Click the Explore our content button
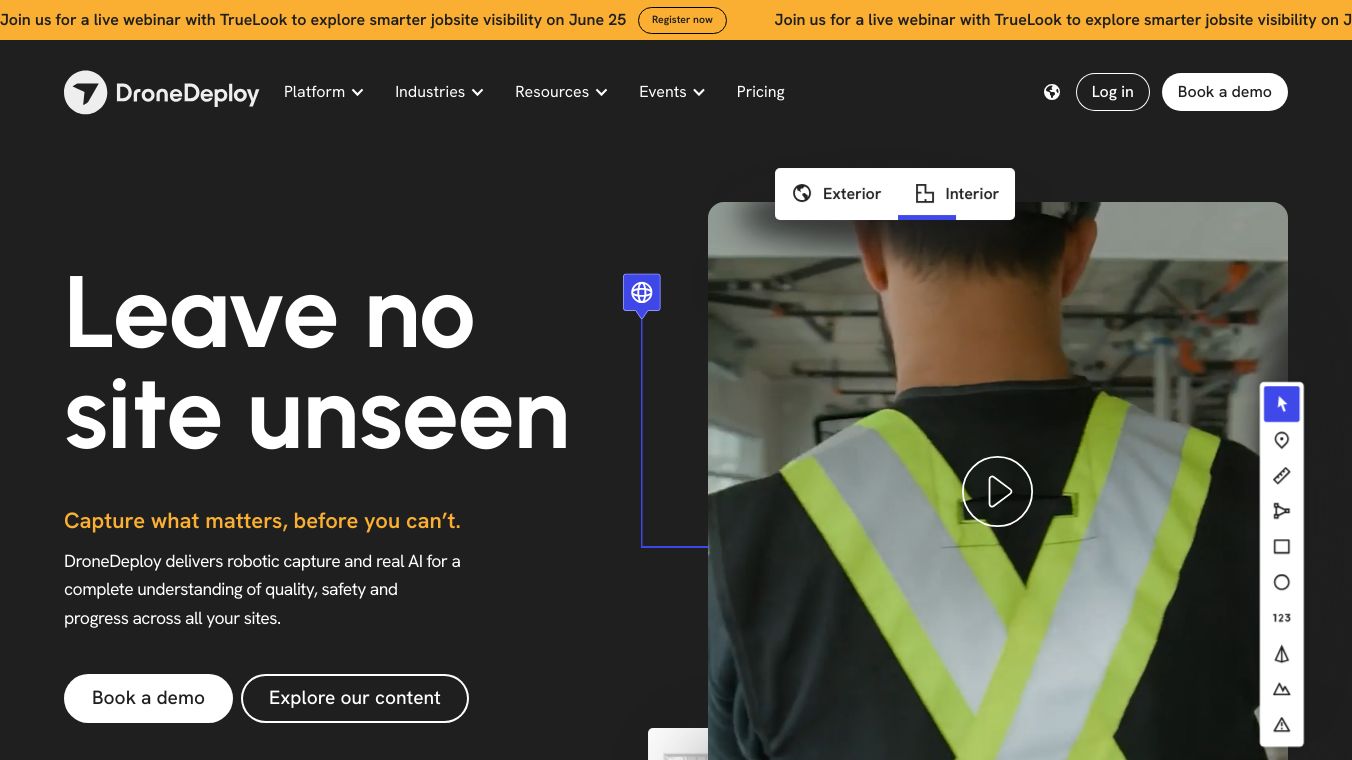1352x760 pixels. [355, 698]
